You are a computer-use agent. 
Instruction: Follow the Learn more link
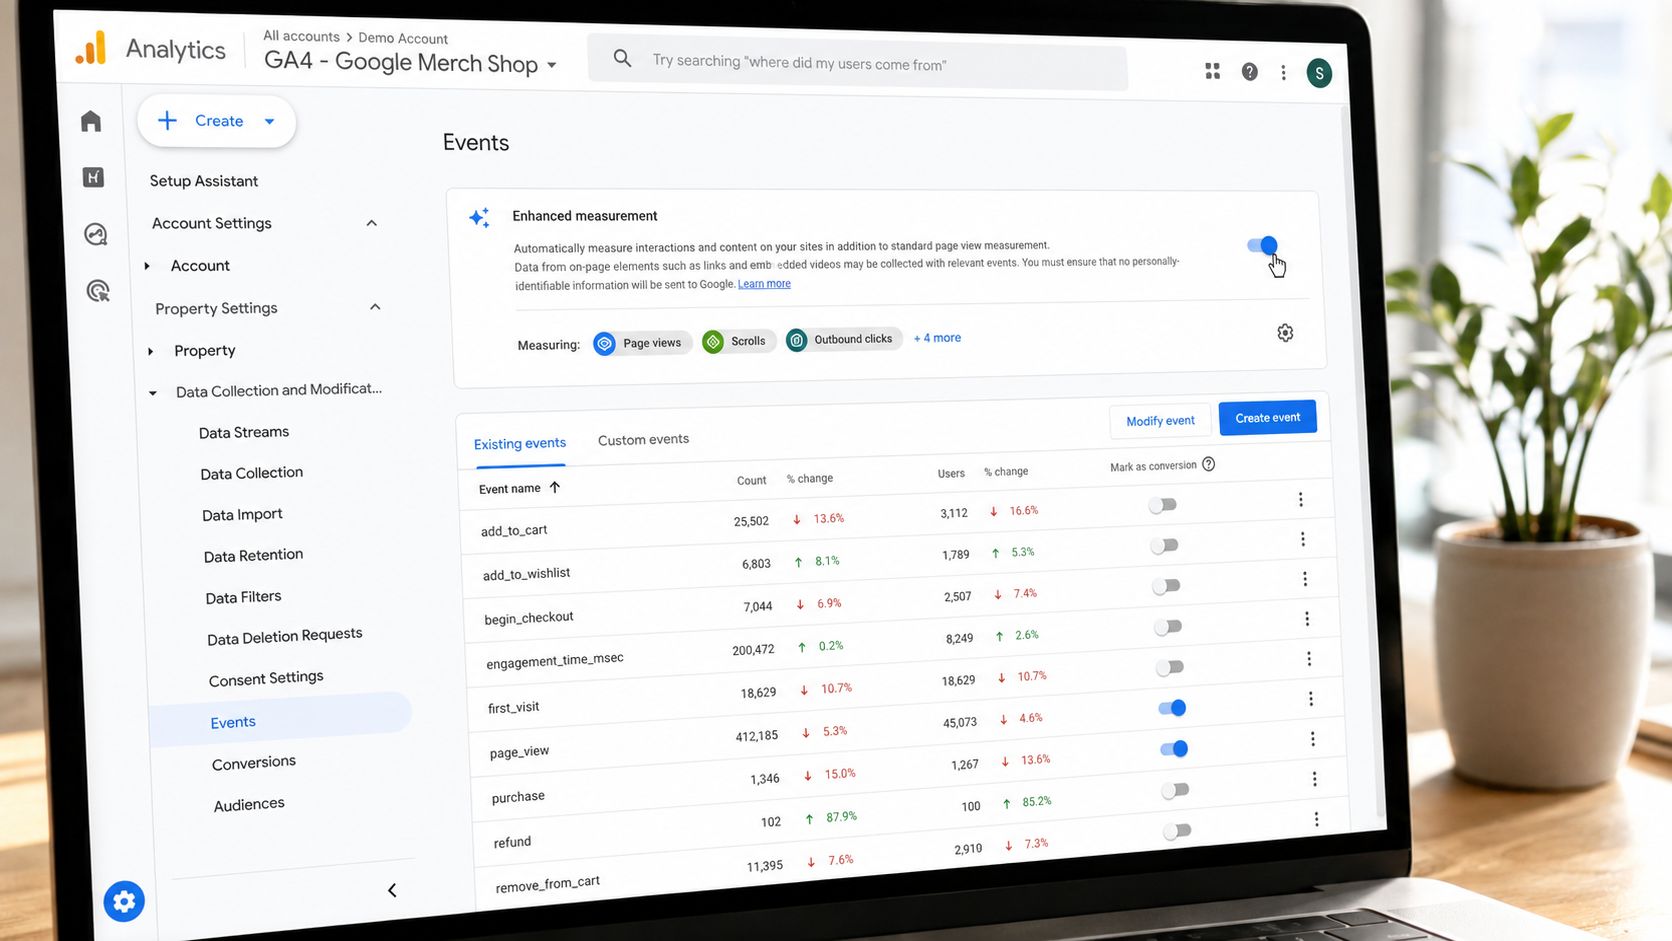(764, 284)
